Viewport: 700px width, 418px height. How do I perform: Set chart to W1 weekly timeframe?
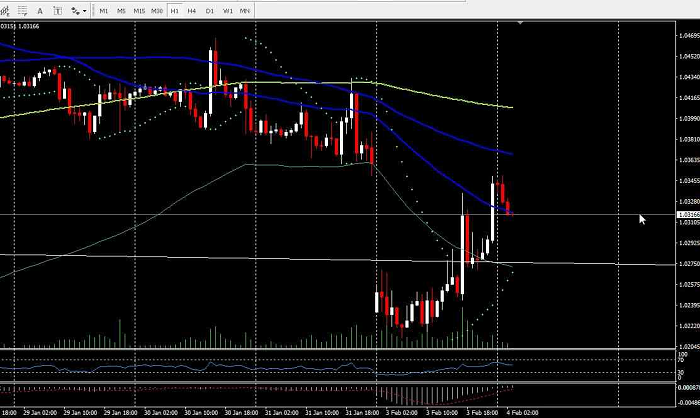(x=228, y=10)
